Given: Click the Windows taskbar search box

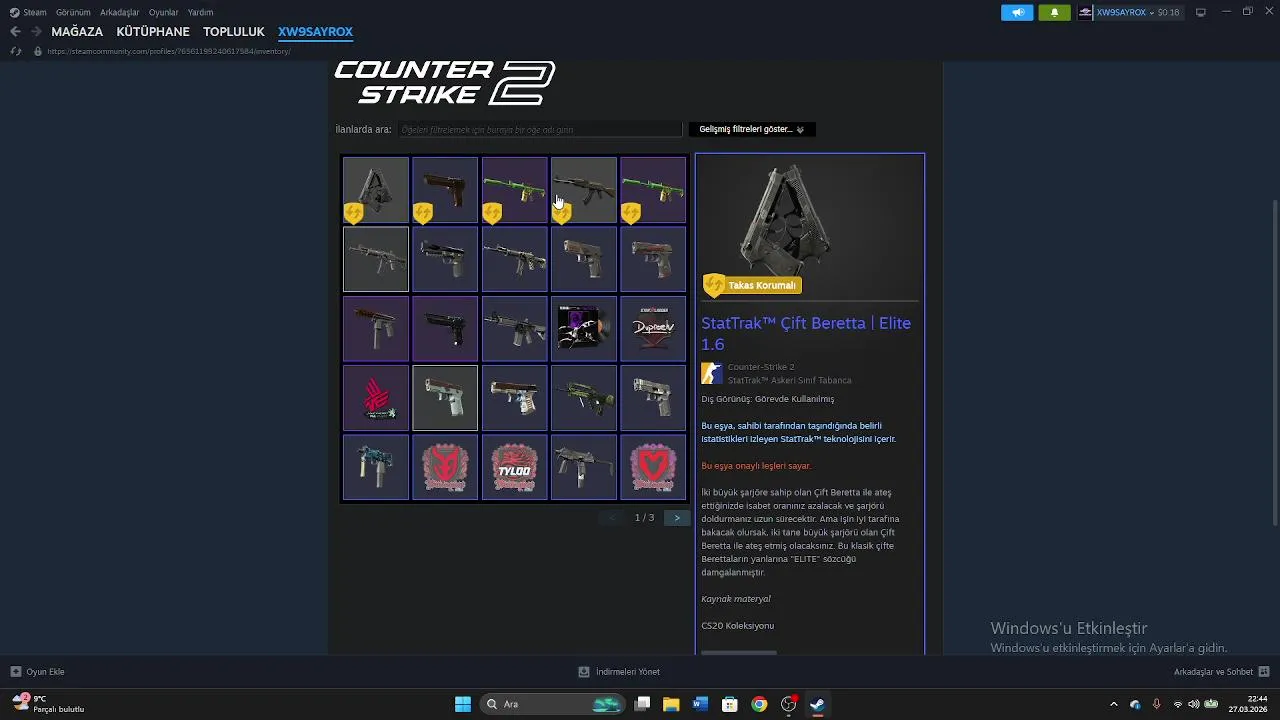Looking at the screenshot, I should click(552, 704).
